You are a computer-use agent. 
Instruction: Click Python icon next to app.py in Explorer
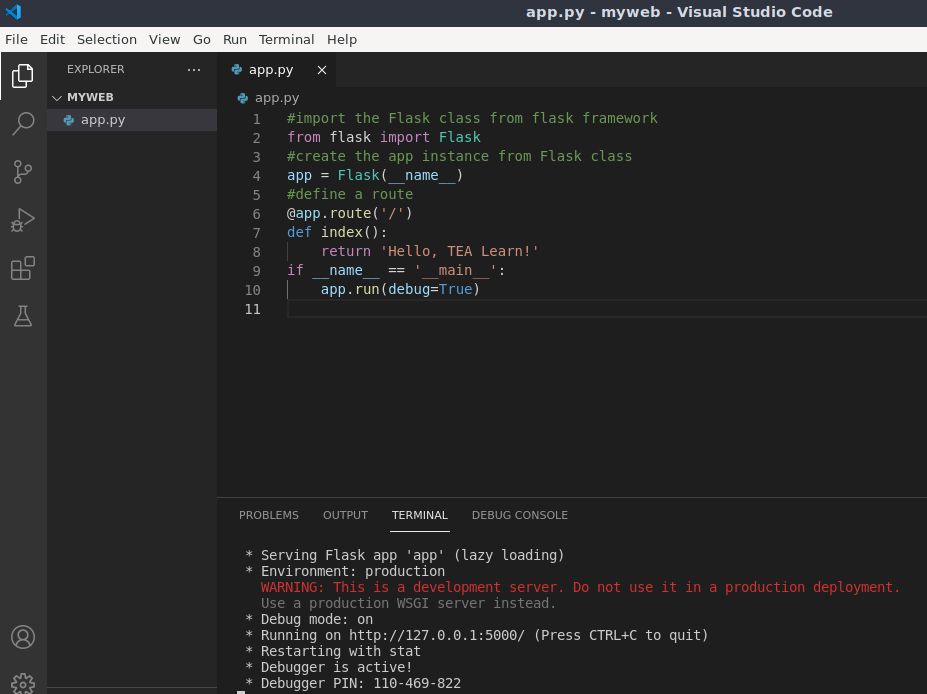click(x=69, y=120)
